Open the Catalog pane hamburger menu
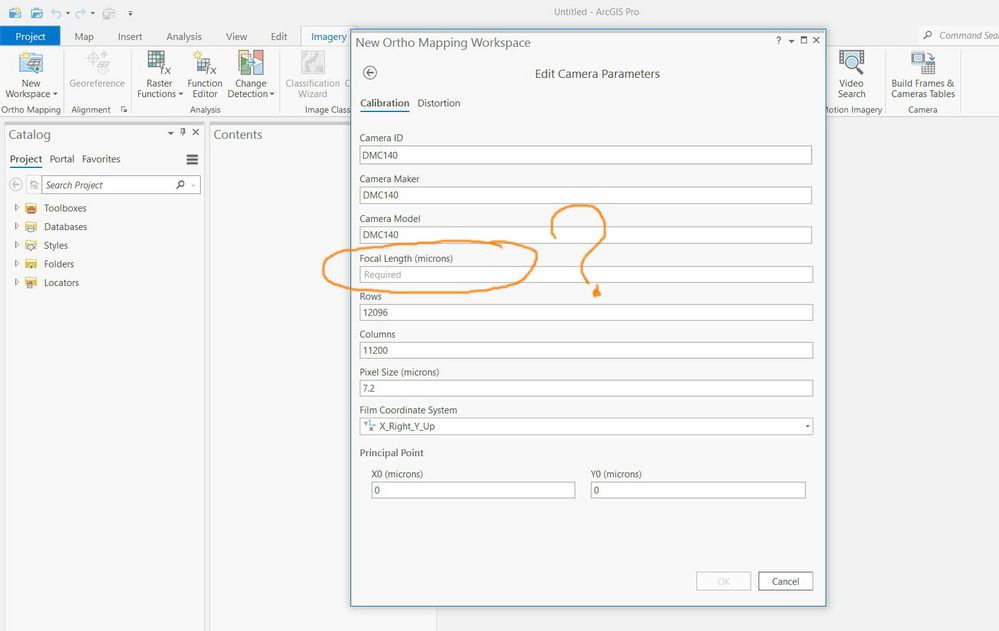Screen dimensions: 999x631 tap(192, 159)
